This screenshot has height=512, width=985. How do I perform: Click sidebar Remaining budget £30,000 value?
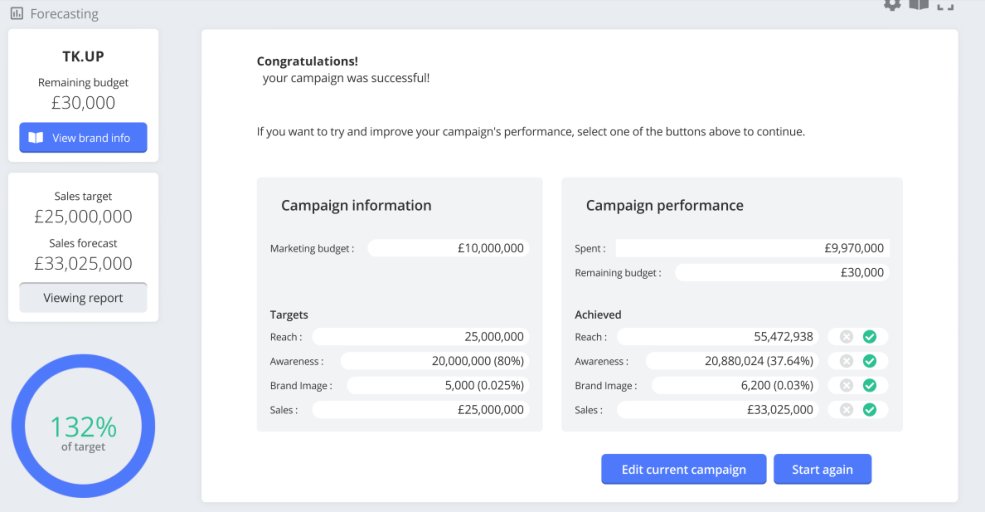pos(83,102)
